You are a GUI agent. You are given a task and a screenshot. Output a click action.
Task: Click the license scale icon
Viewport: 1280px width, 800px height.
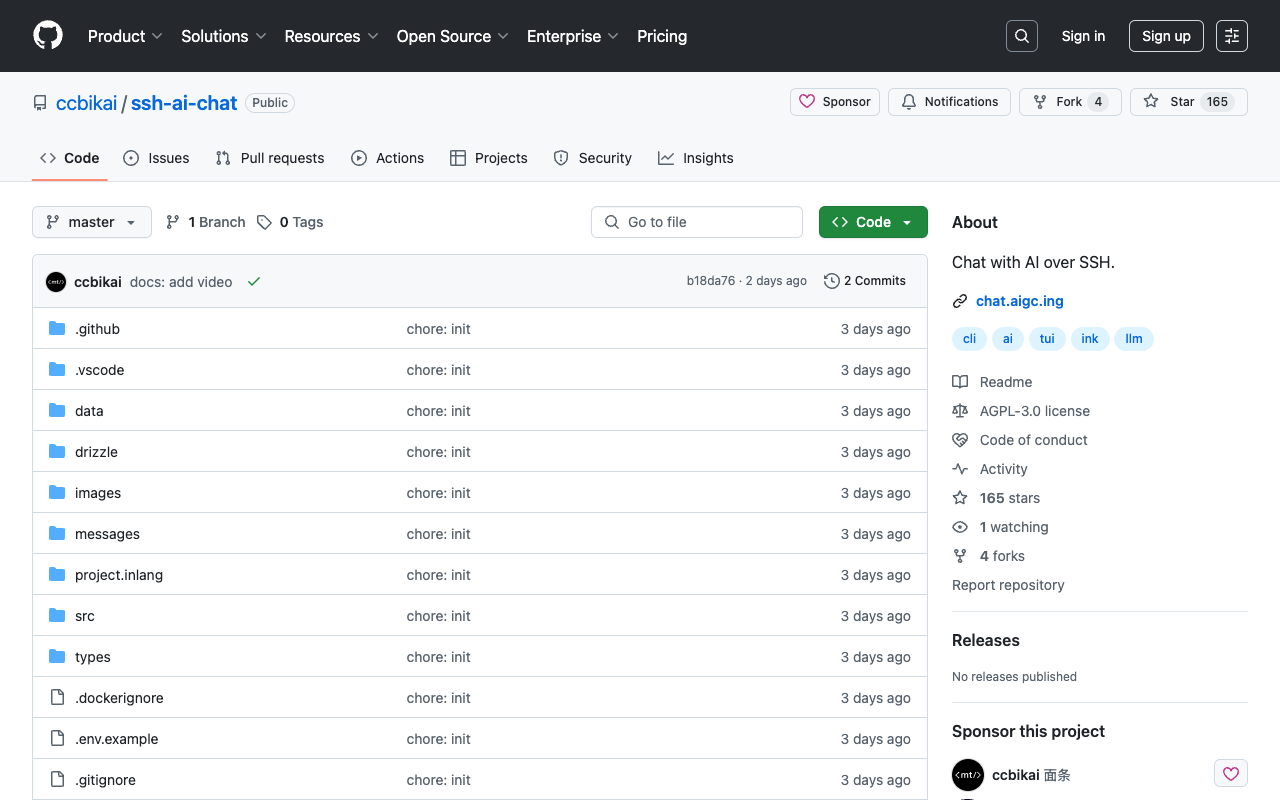pos(960,411)
